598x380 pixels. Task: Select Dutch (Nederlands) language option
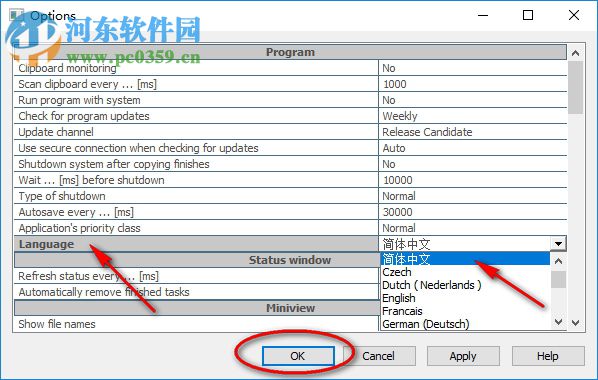coord(465,285)
